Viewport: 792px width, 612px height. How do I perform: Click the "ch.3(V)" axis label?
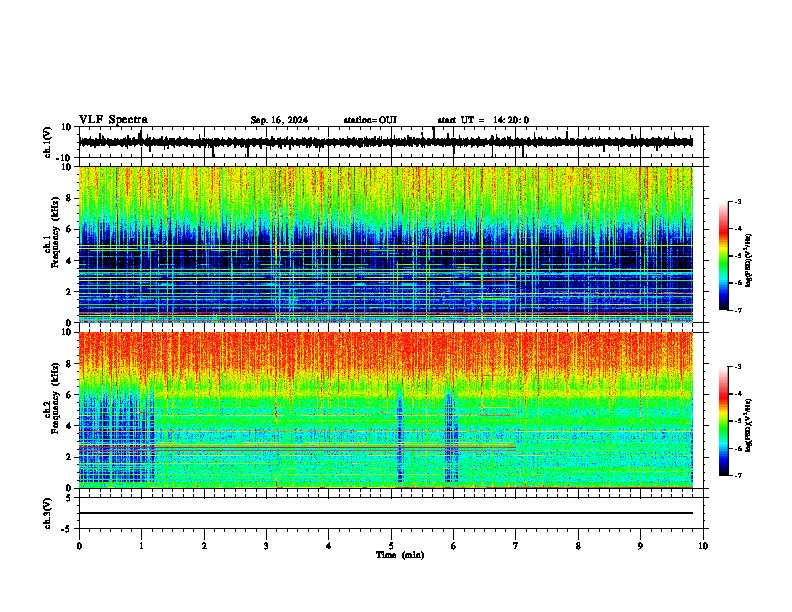pos(48,513)
